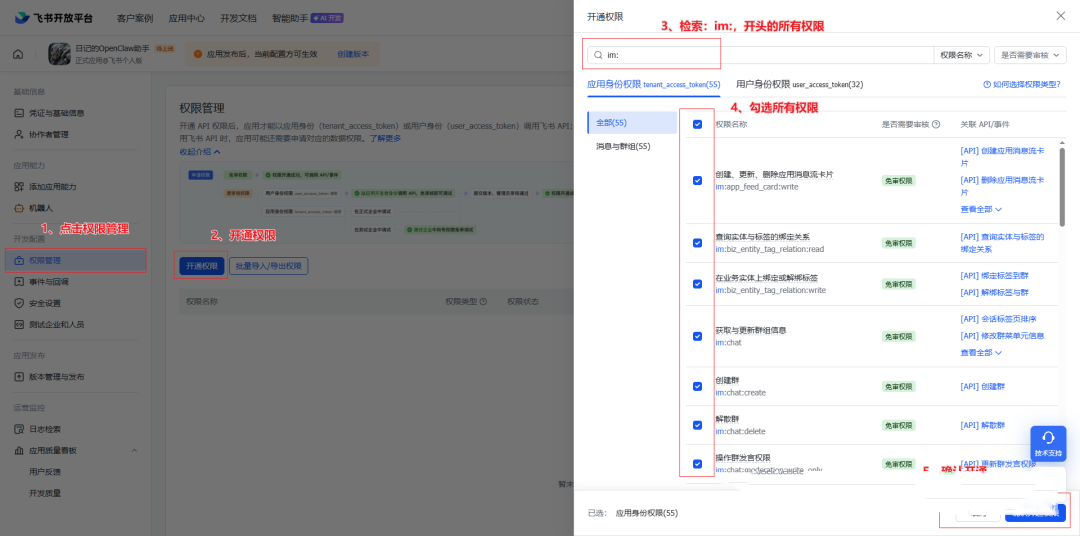Open the [API] 修改群菜单元信息 link
This screenshot has height=536, width=1080.
1002,336
